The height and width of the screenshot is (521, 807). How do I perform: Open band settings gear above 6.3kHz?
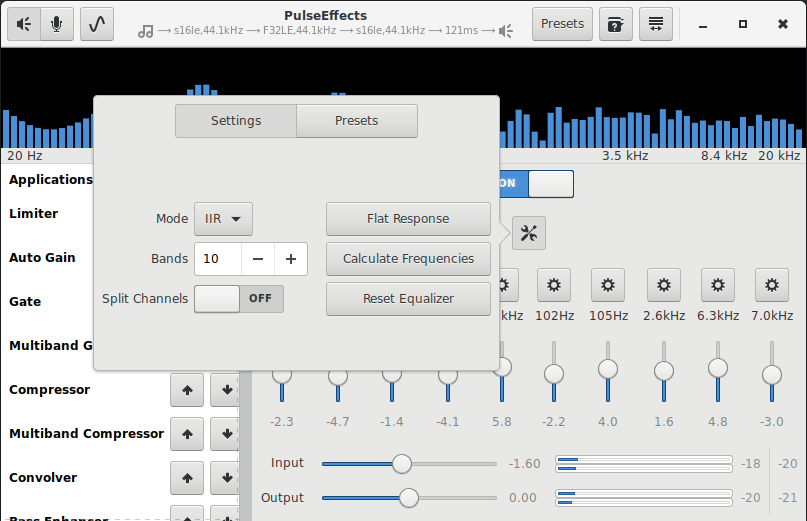click(718, 285)
